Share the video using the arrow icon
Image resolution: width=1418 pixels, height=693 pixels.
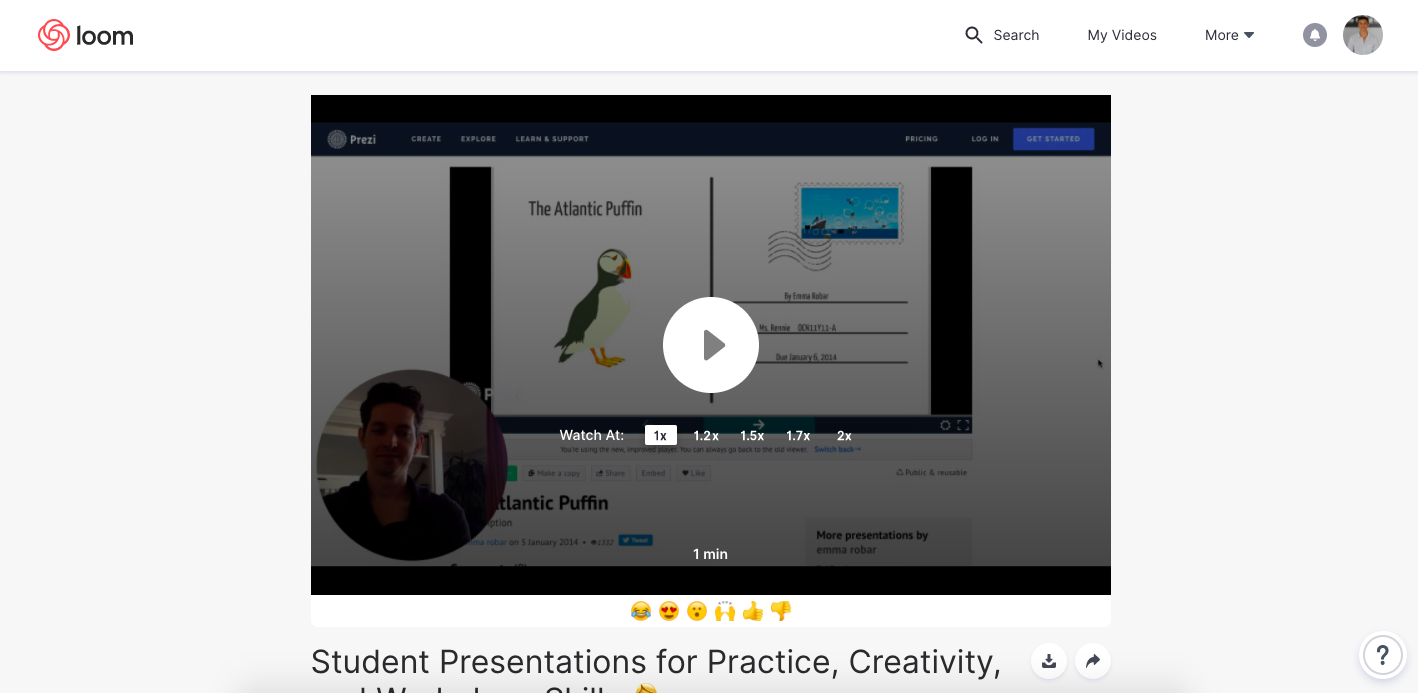(x=1093, y=661)
